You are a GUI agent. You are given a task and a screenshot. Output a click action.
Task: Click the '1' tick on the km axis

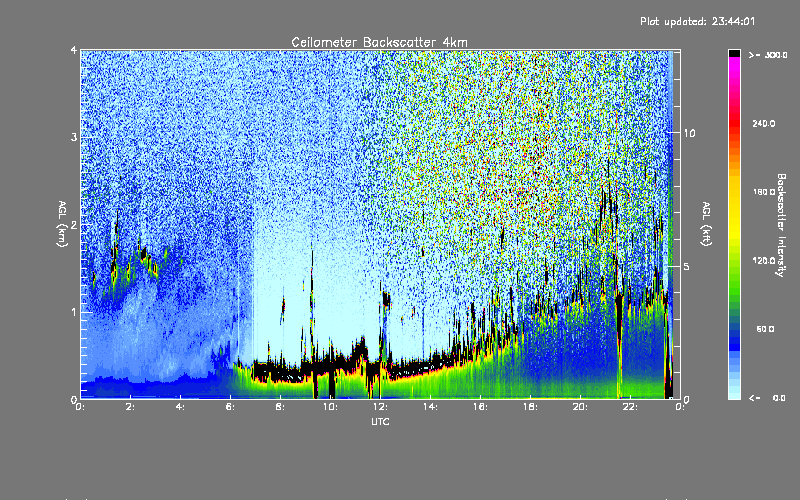tap(74, 312)
